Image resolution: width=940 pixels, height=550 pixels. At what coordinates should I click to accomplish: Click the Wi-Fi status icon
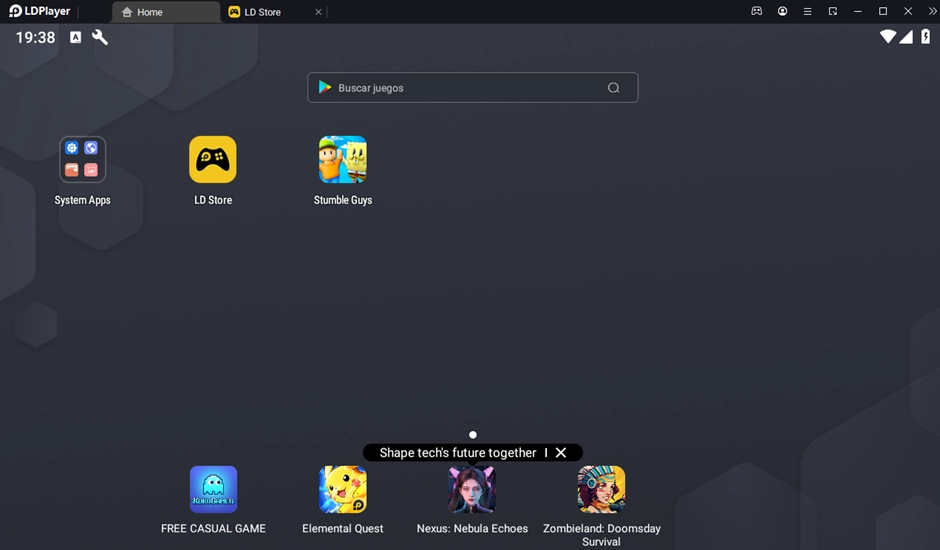(888, 37)
